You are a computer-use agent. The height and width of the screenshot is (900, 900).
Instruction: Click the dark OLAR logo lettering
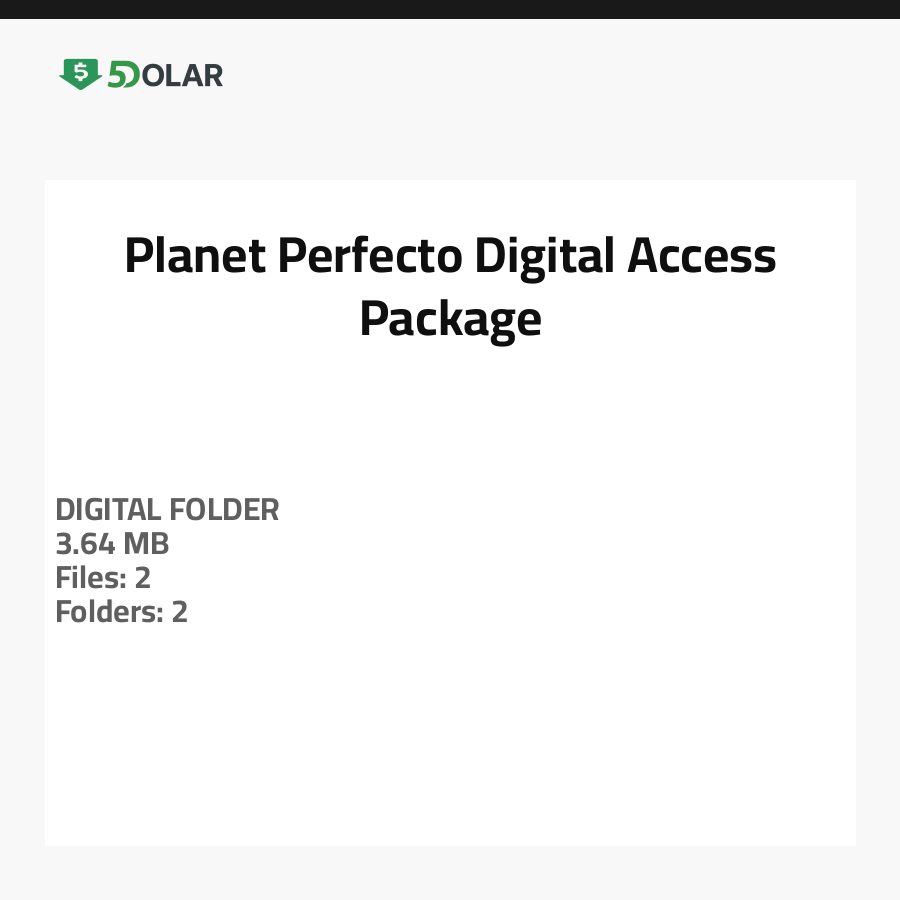pos(181,75)
